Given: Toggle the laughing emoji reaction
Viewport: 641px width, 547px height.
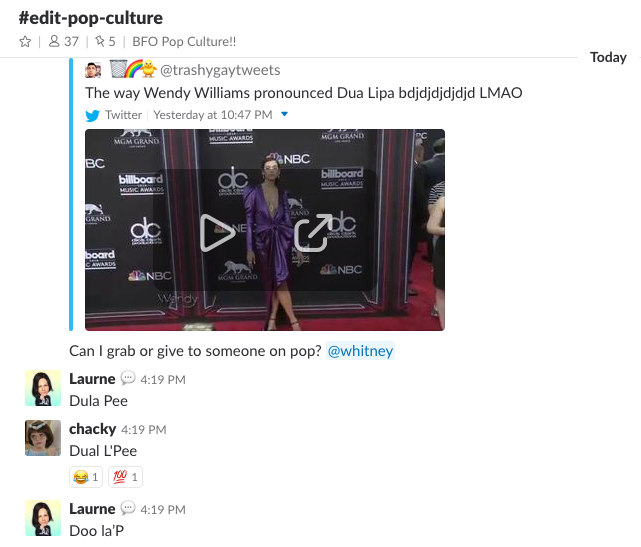Looking at the screenshot, I should click(86, 477).
